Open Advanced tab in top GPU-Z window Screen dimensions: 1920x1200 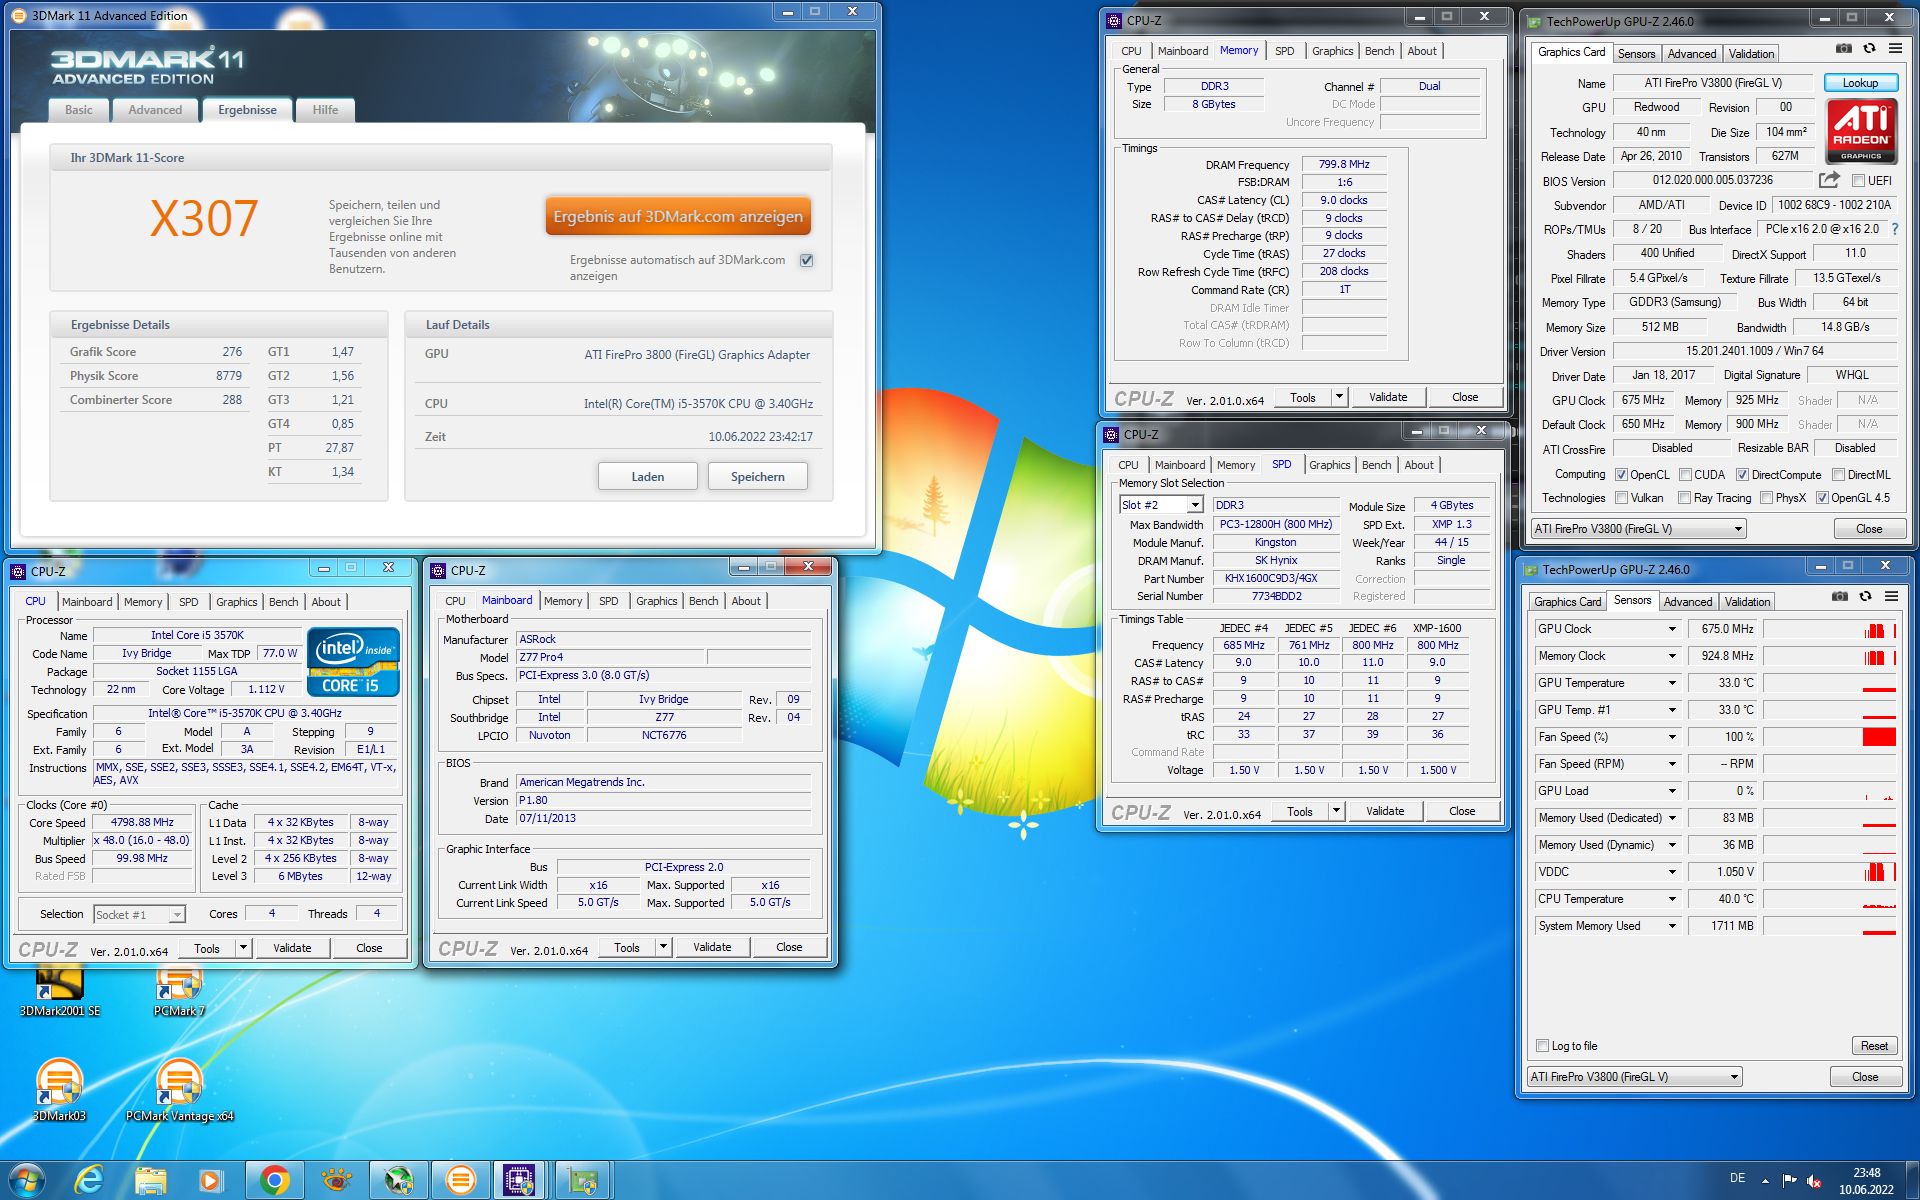pyautogui.click(x=1691, y=54)
